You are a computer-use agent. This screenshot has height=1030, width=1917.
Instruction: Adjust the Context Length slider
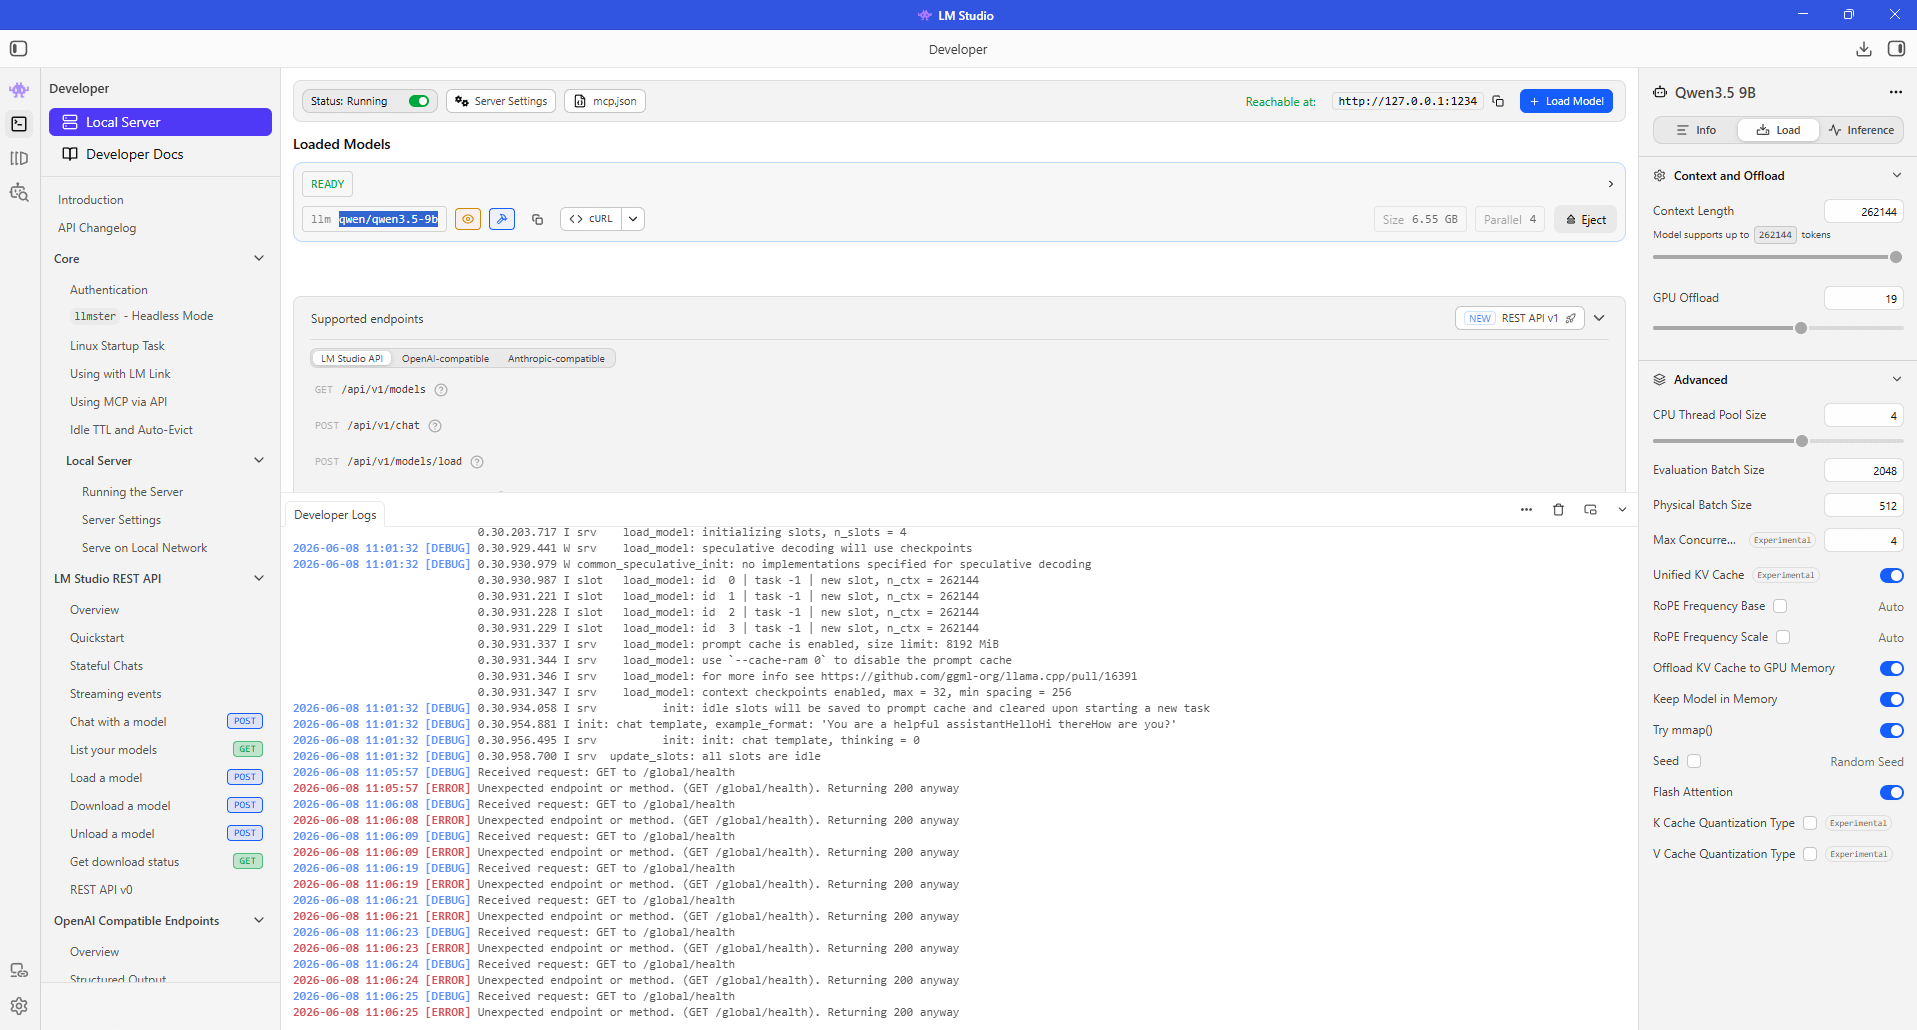(x=1777, y=257)
